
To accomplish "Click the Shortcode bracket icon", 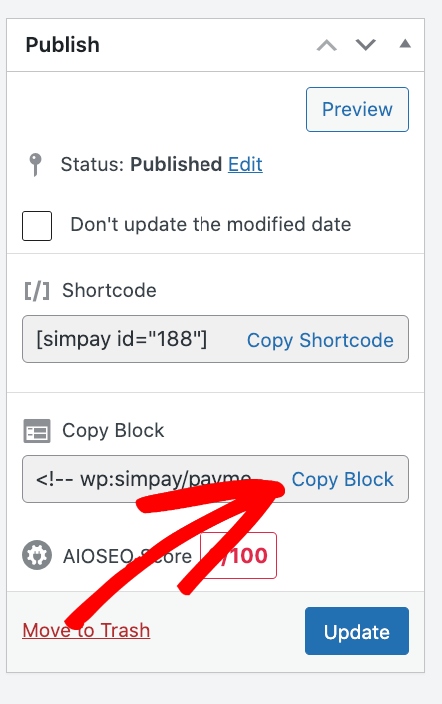I will tap(37, 291).
